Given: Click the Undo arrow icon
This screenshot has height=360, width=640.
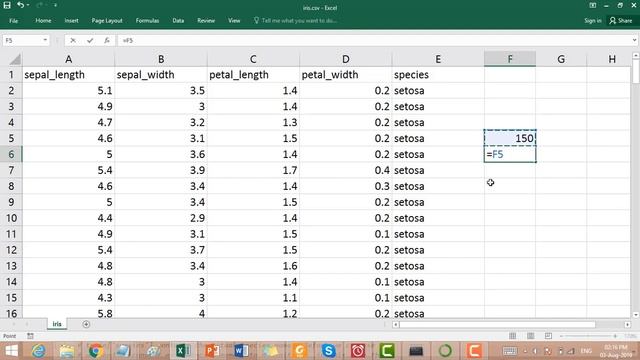Looking at the screenshot, I should [x=20, y=5].
